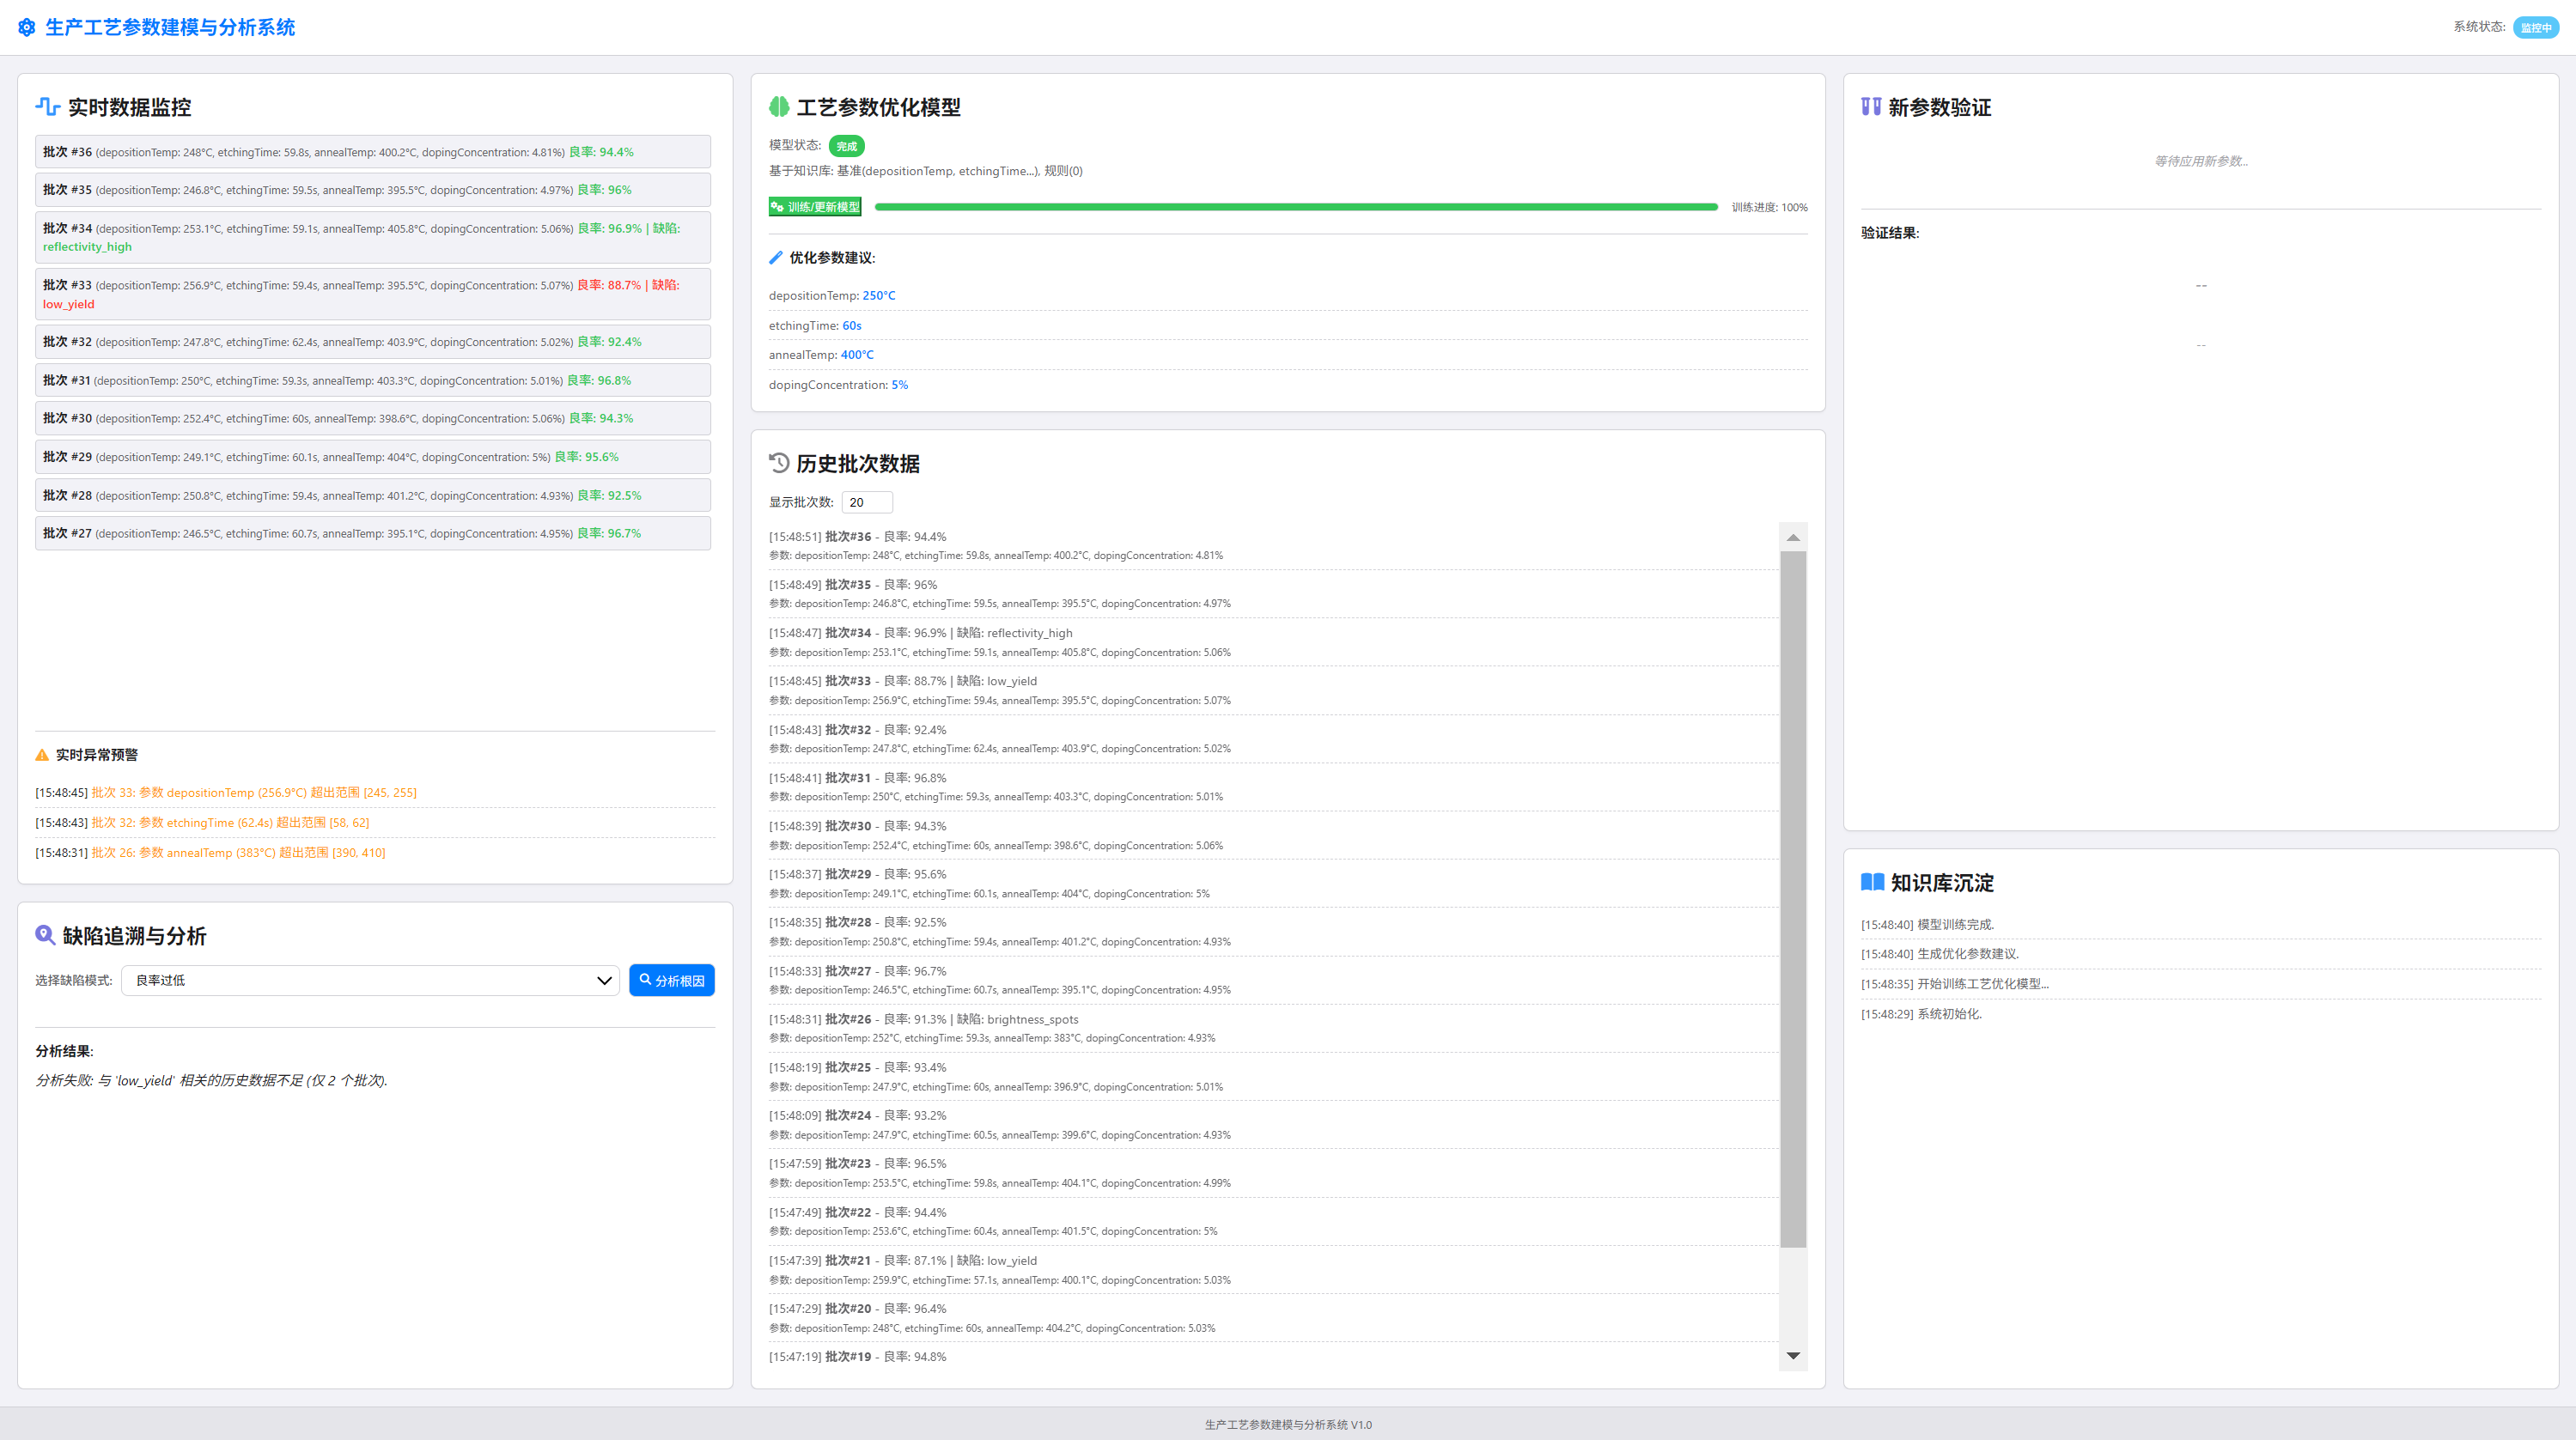Viewport: 2576px width, 1440px height.
Task: Click the book icon for knowledge base
Action: (1872, 882)
